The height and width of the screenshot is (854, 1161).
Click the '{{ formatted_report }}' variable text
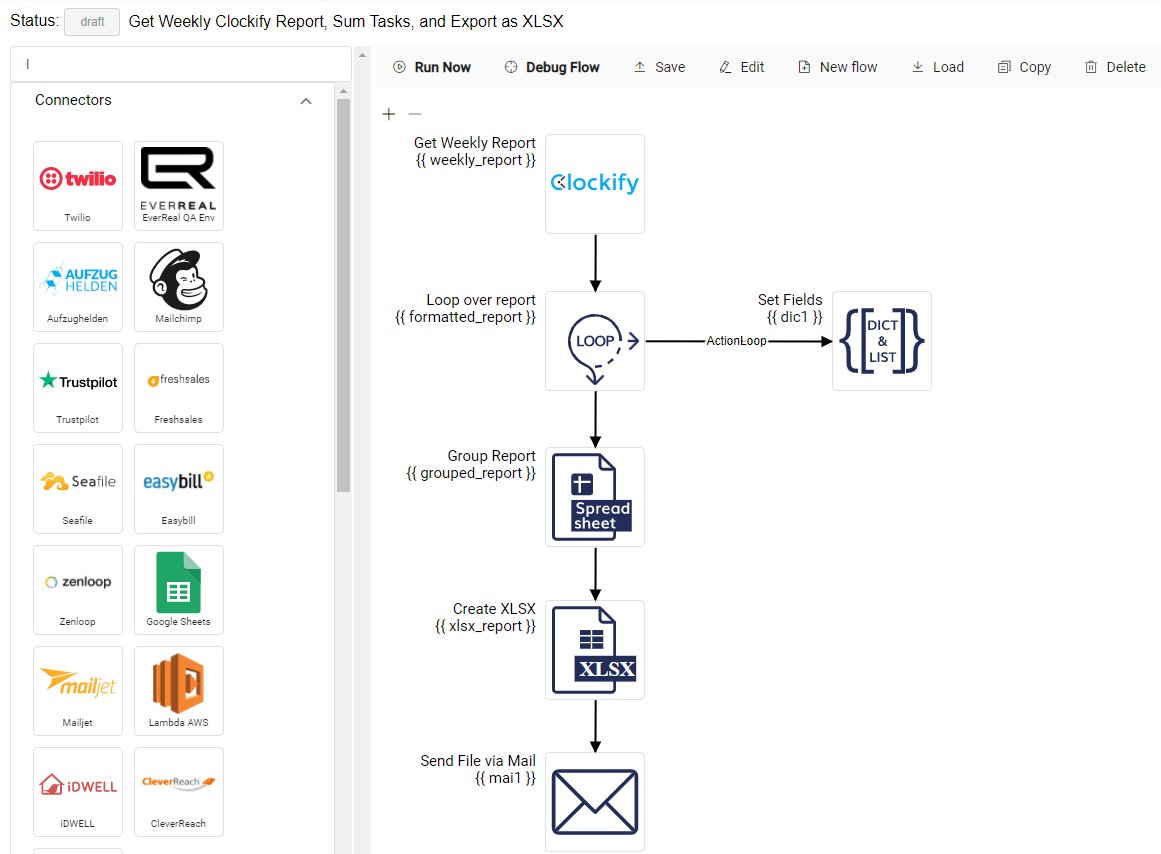[465, 317]
